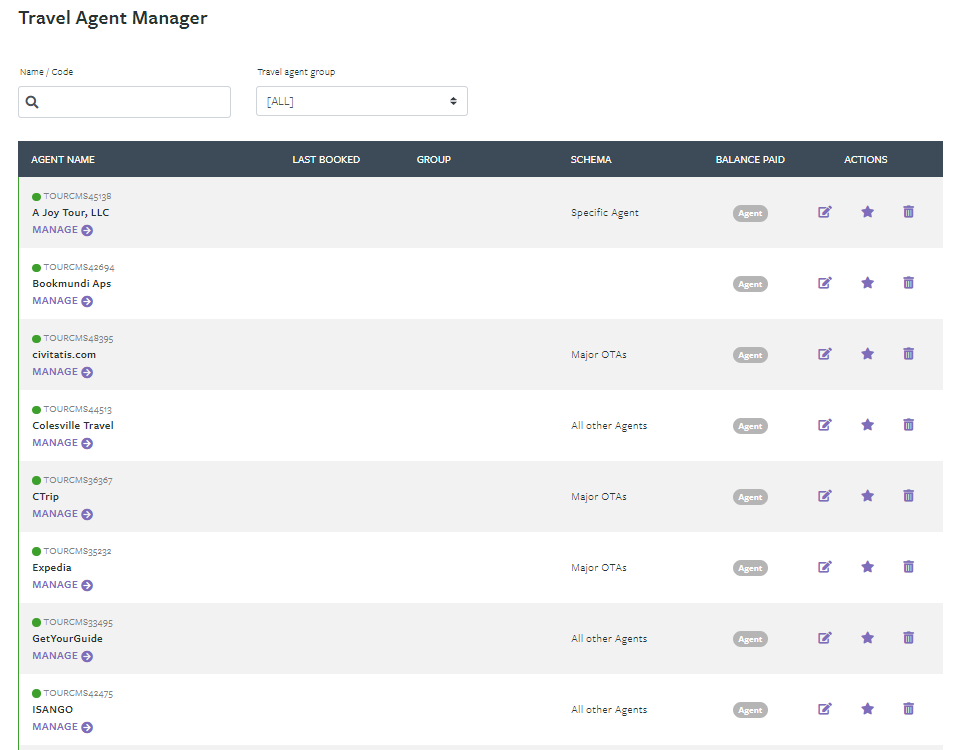Delete the Colesville Travel agent
The image size is (978, 750).
pyautogui.click(x=908, y=426)
